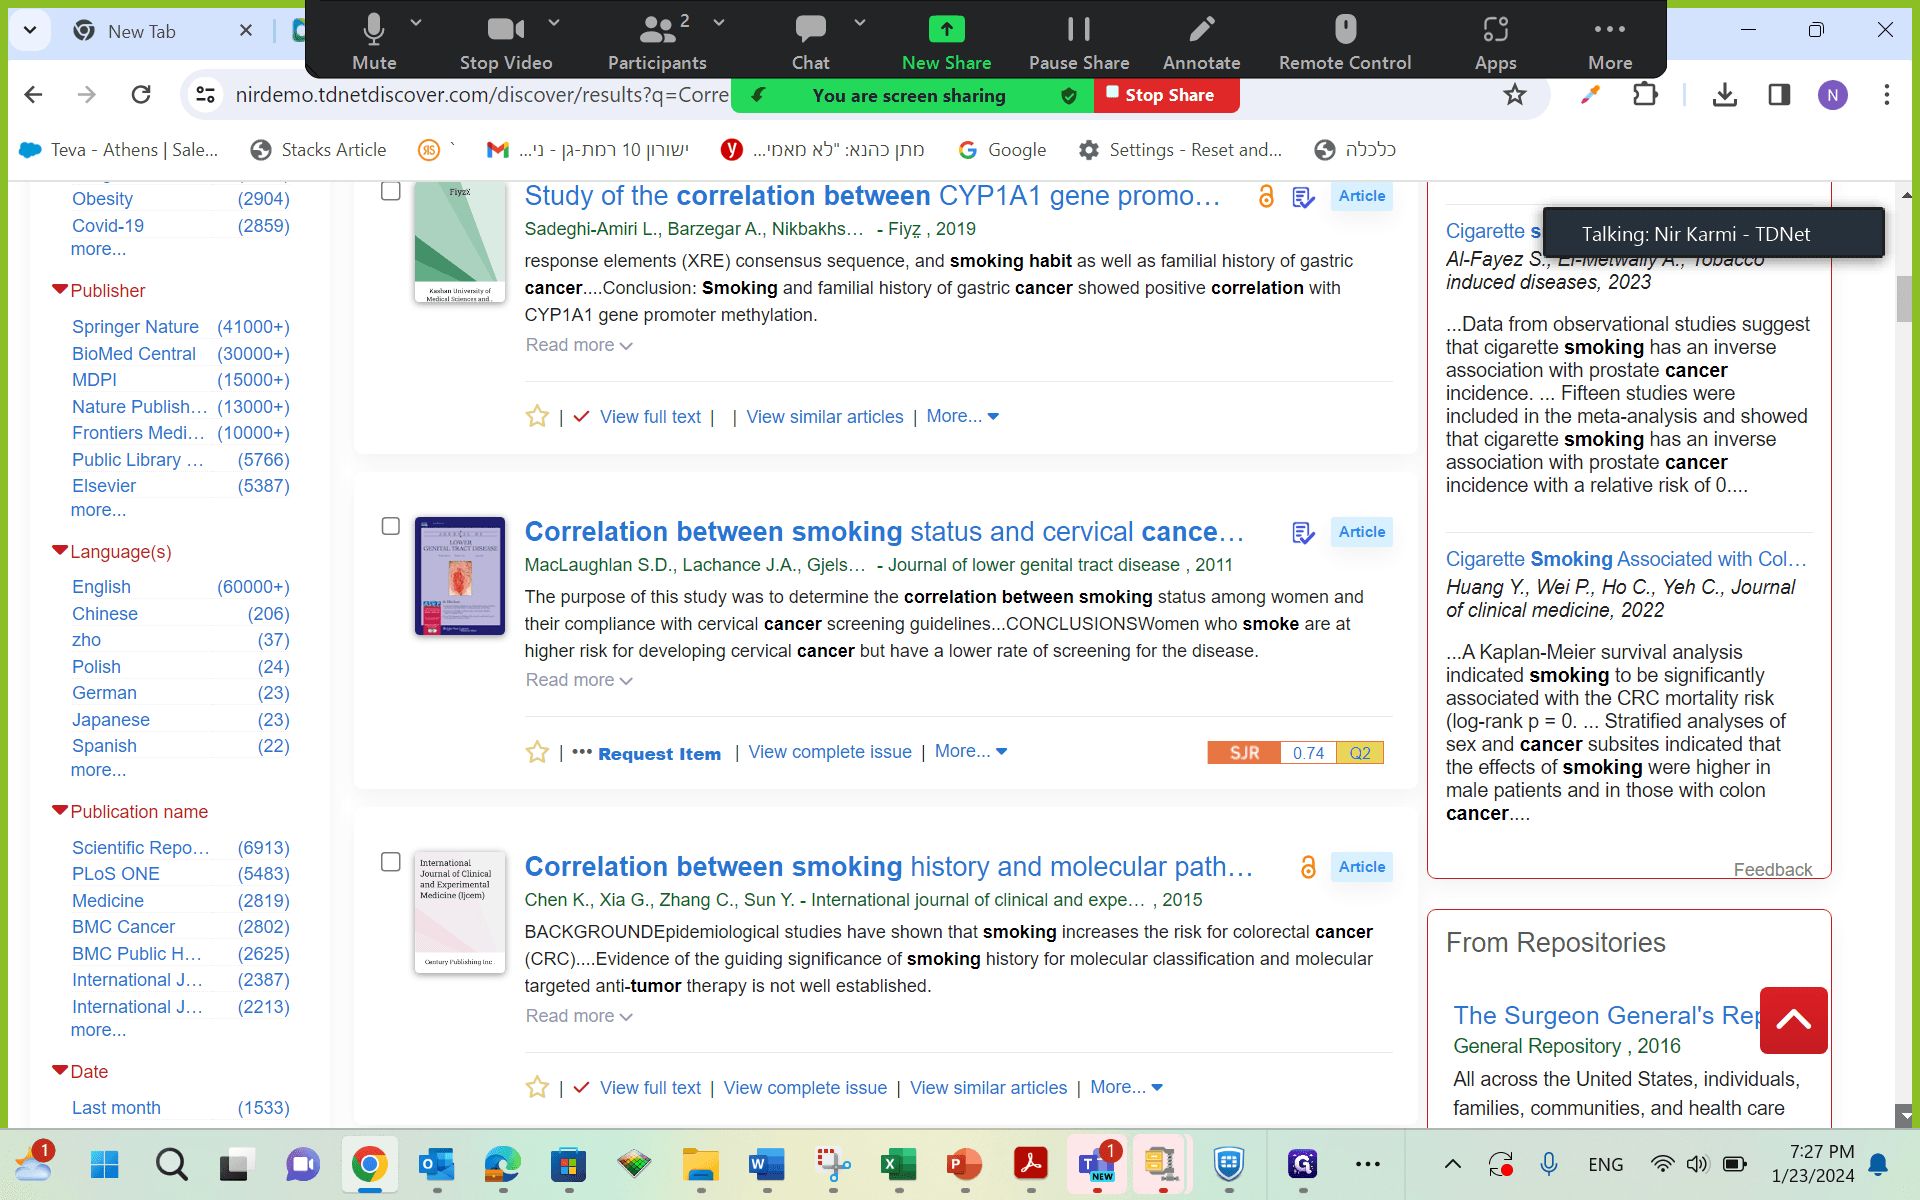Stop Video in Zoom toolbar
1920x1200 pixels.
tap(506, 40)
